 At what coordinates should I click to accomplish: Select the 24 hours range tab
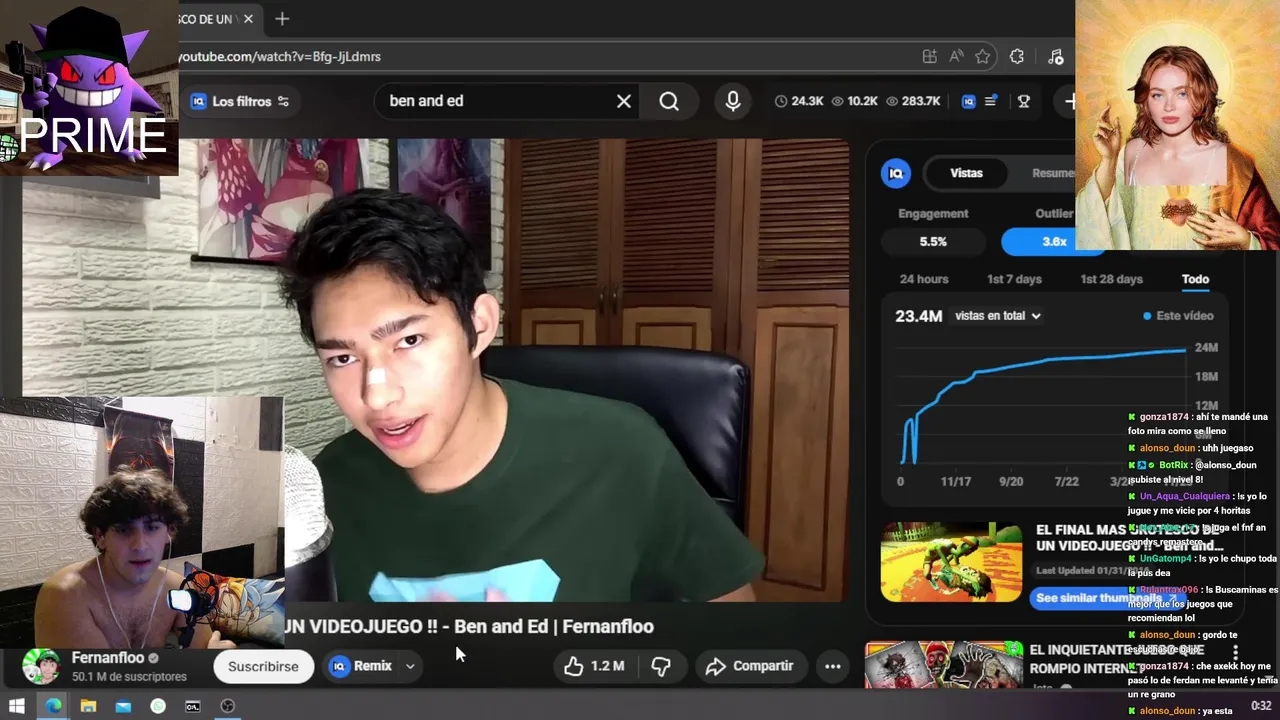[x=924, y=279]
